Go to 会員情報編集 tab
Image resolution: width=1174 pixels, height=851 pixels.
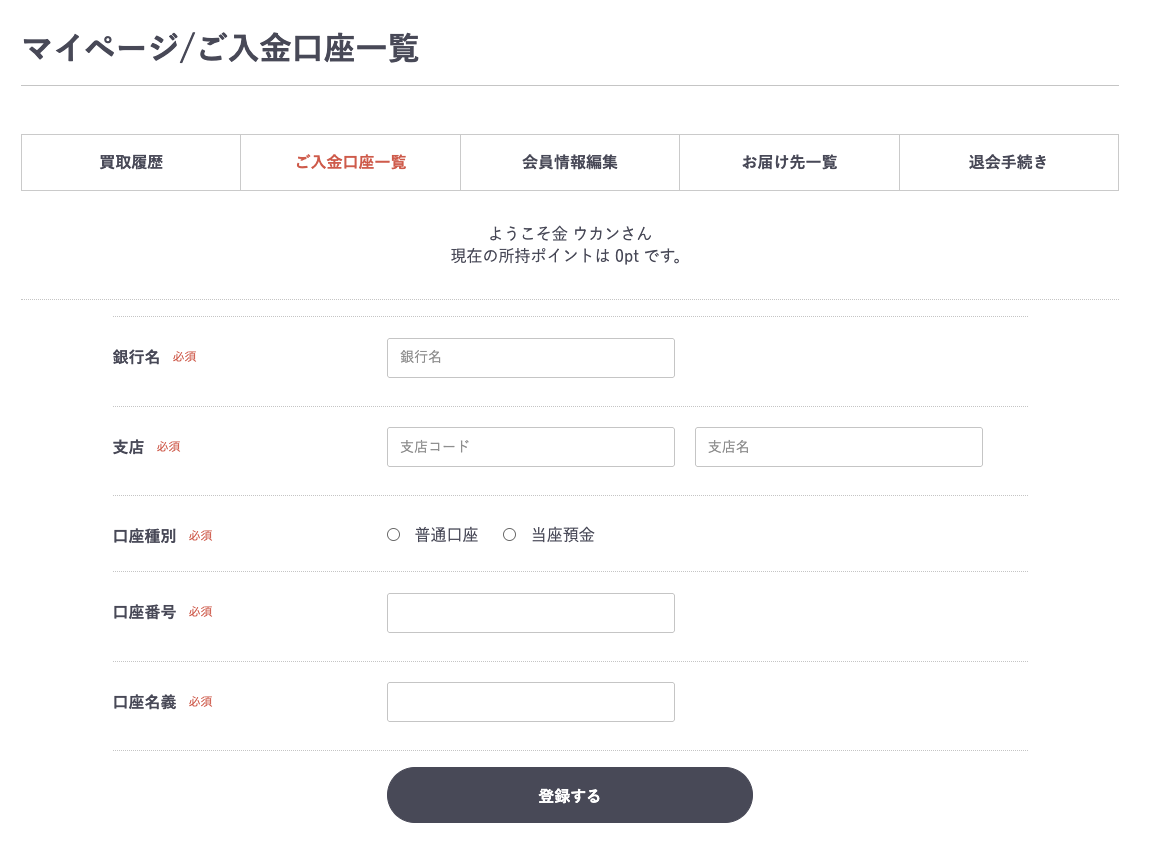[570, 162]
